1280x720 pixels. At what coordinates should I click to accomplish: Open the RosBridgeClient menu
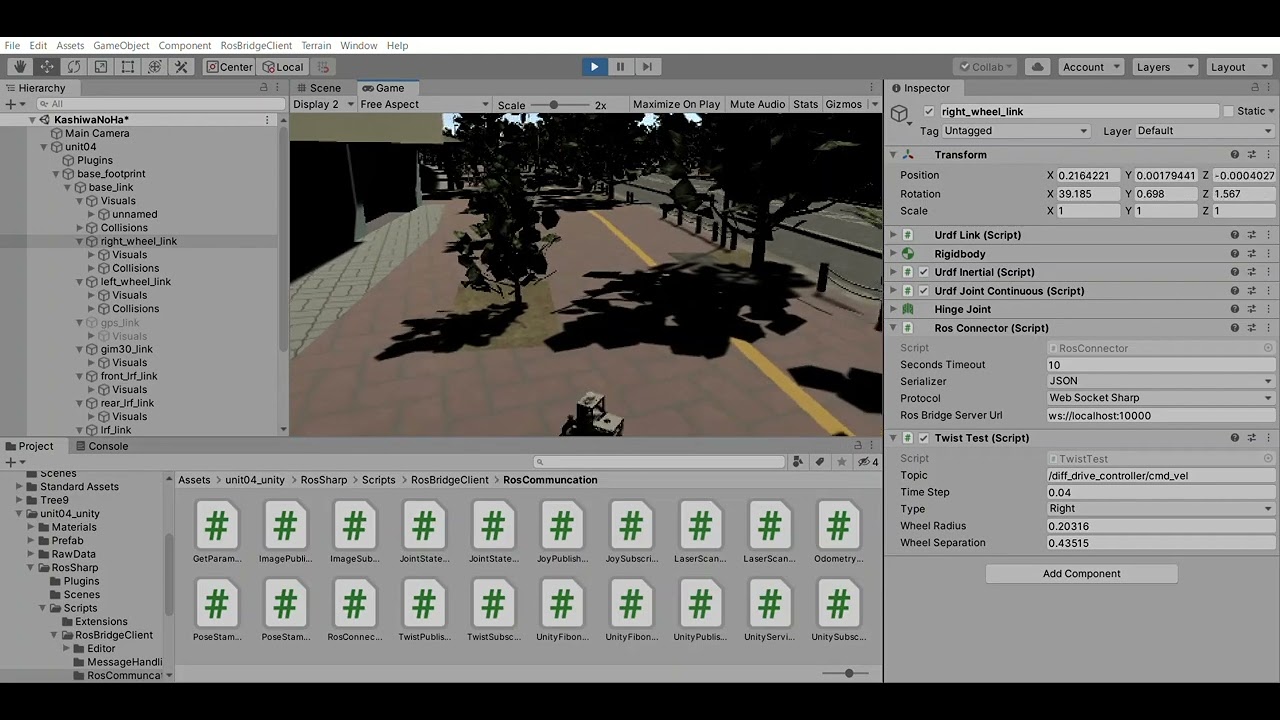[256, 45]
